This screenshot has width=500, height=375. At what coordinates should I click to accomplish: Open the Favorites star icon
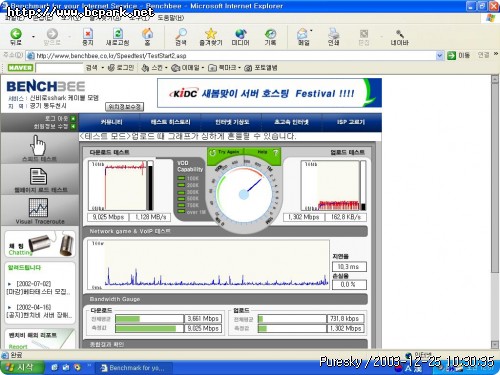point(211,33)
